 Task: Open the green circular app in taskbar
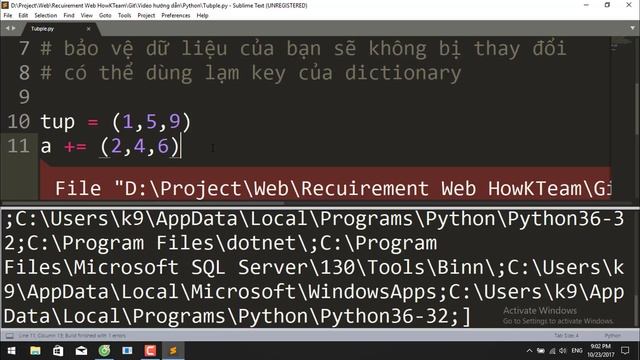point(104,351)
